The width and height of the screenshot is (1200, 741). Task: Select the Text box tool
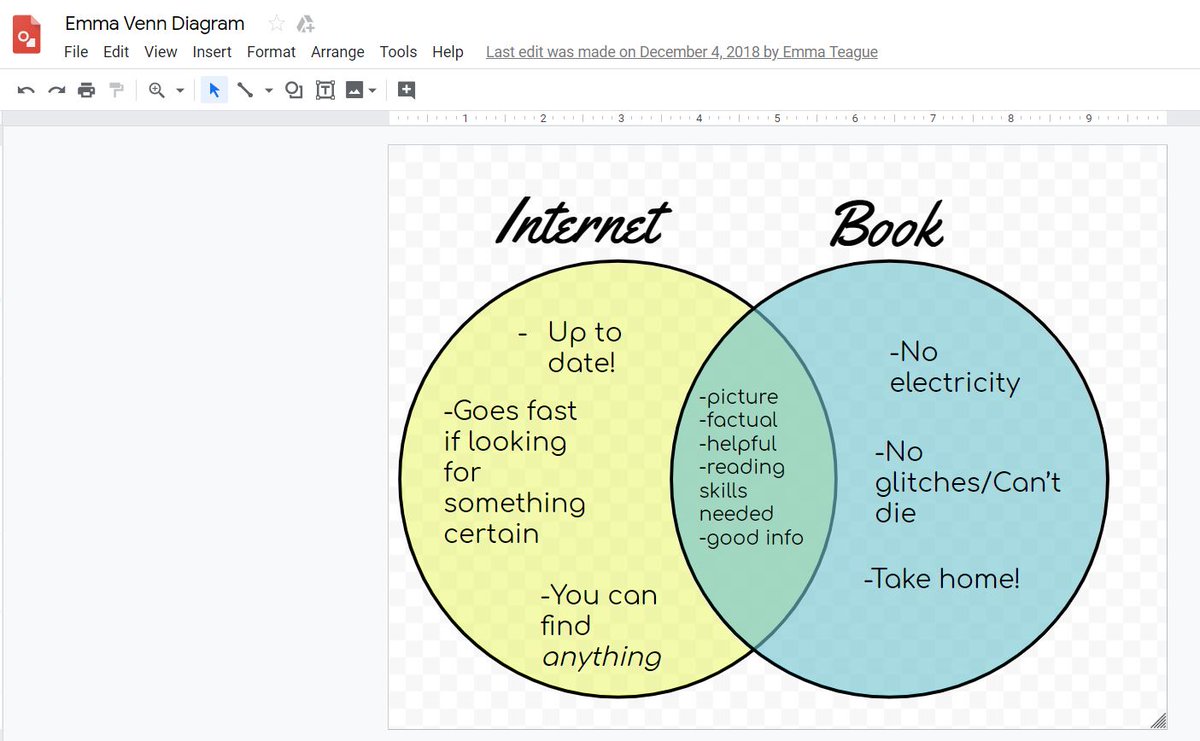325,90
